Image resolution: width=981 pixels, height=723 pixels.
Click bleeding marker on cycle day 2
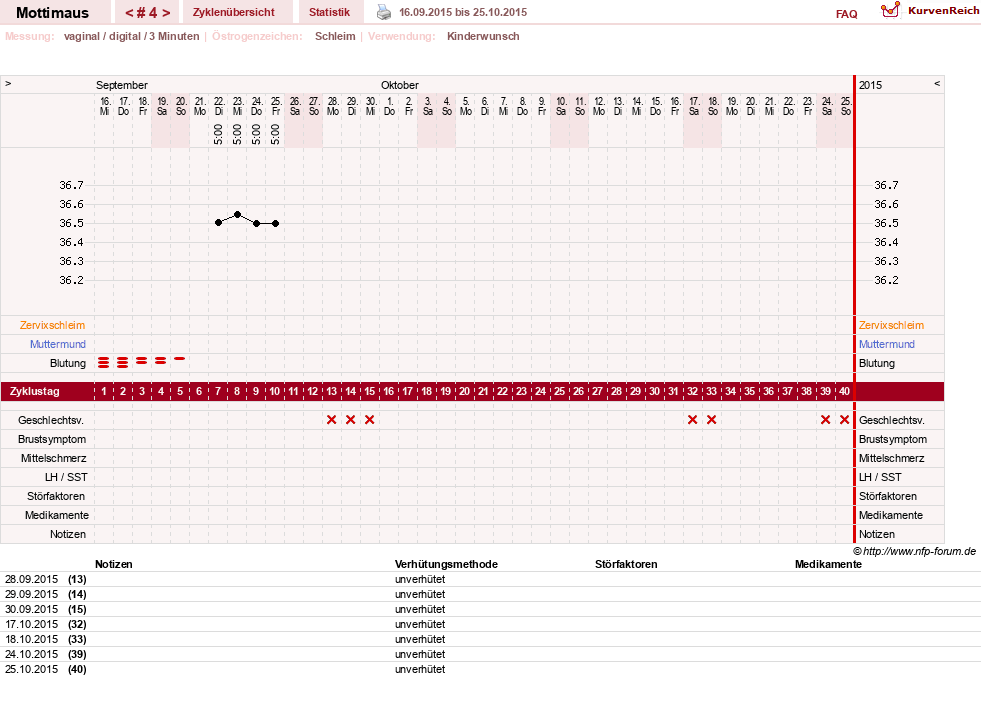[x=123, y=363]
